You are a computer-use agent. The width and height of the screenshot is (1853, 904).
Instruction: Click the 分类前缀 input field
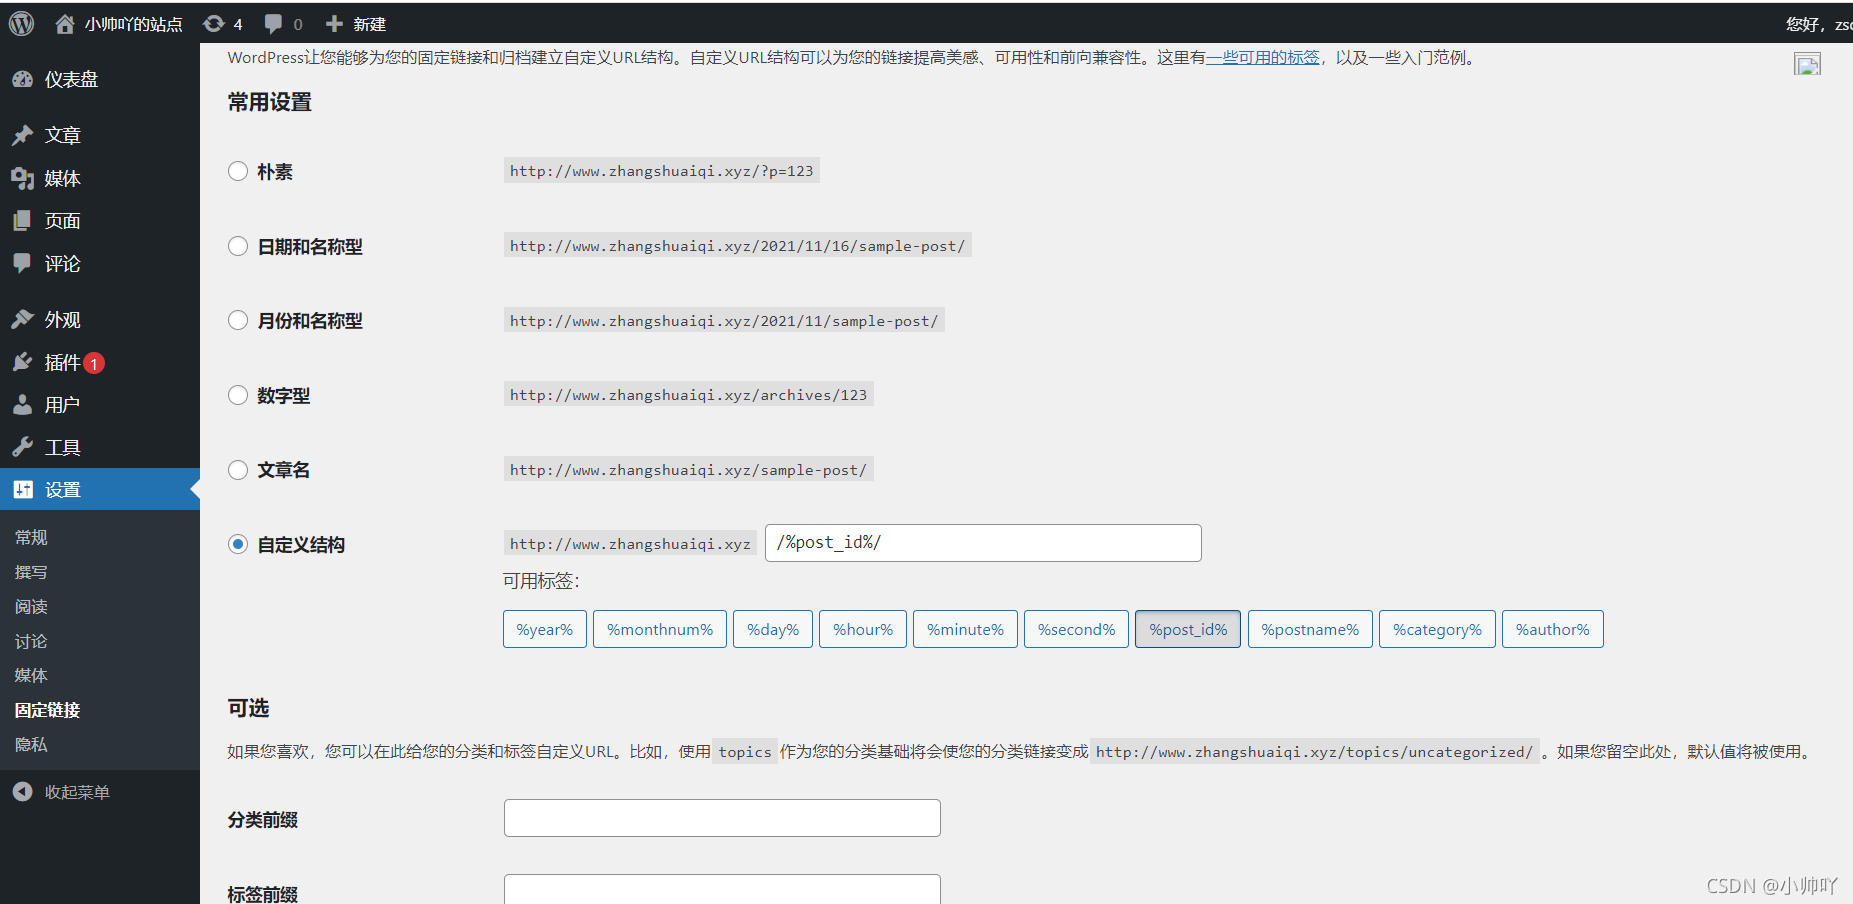[x=722, y=818]
